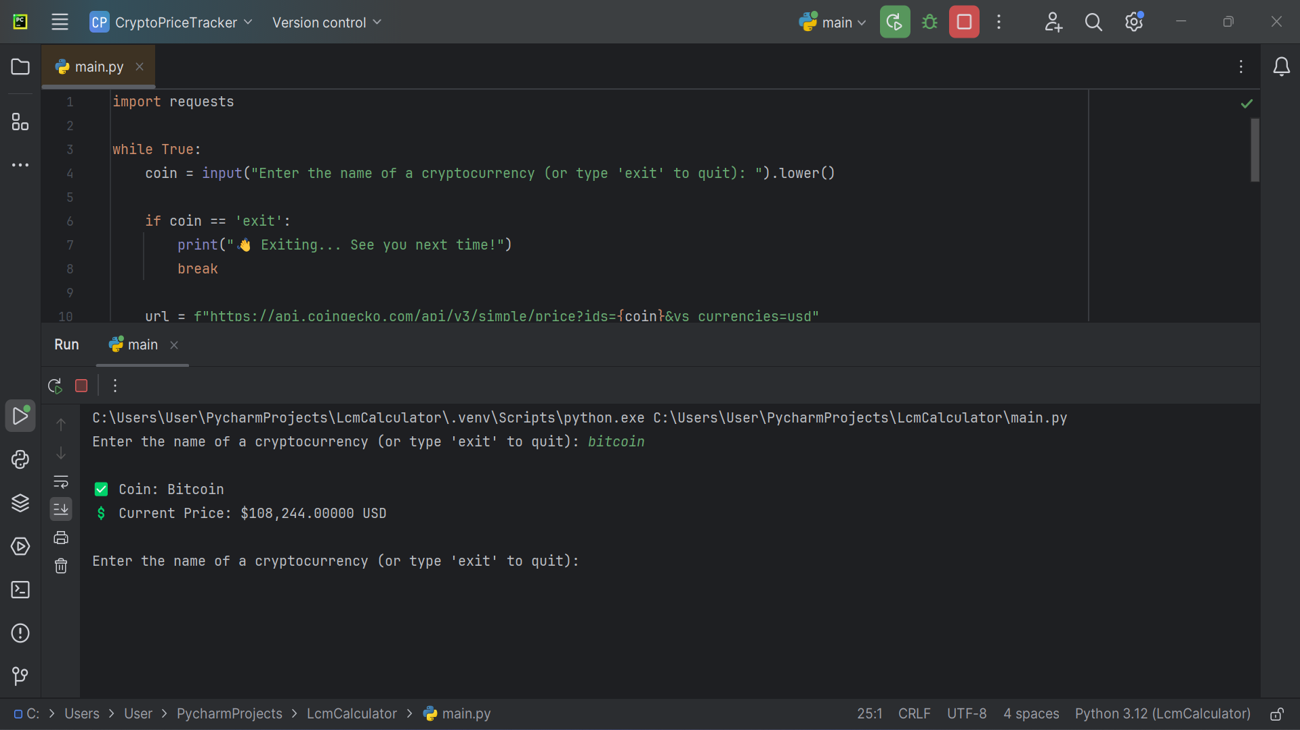
Task: Expand the CryptoPriceTracker project dropdown
Action: tap(171, 22)
